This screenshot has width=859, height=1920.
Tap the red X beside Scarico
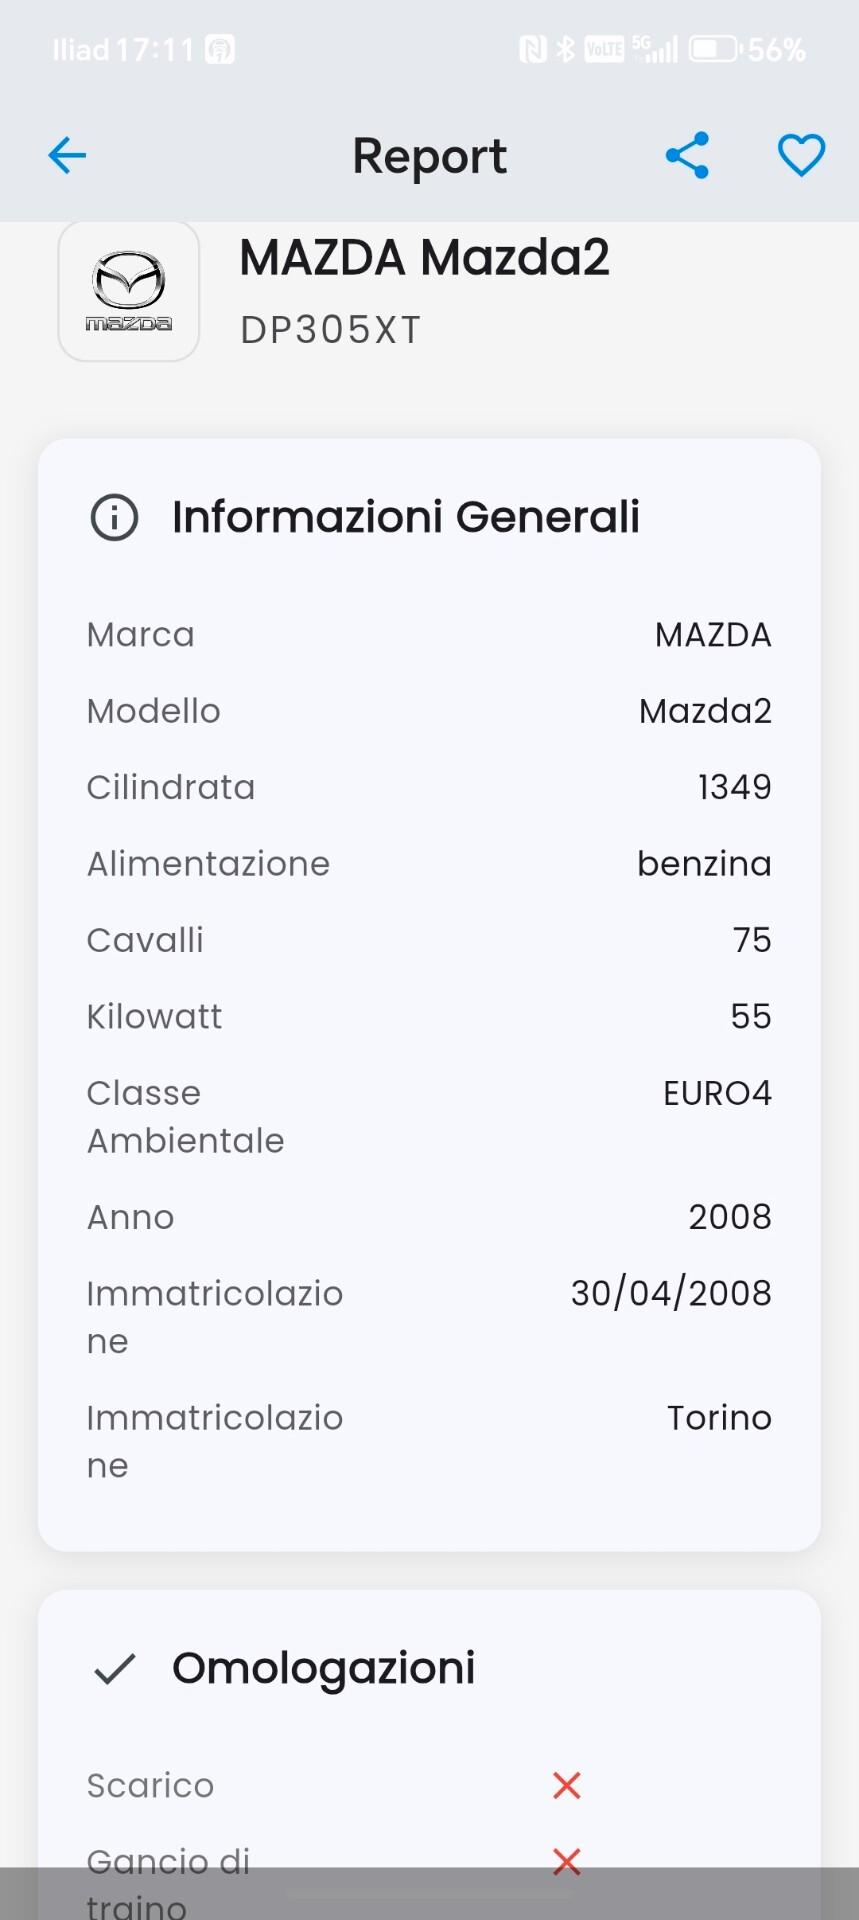[x=567, y=1785]
